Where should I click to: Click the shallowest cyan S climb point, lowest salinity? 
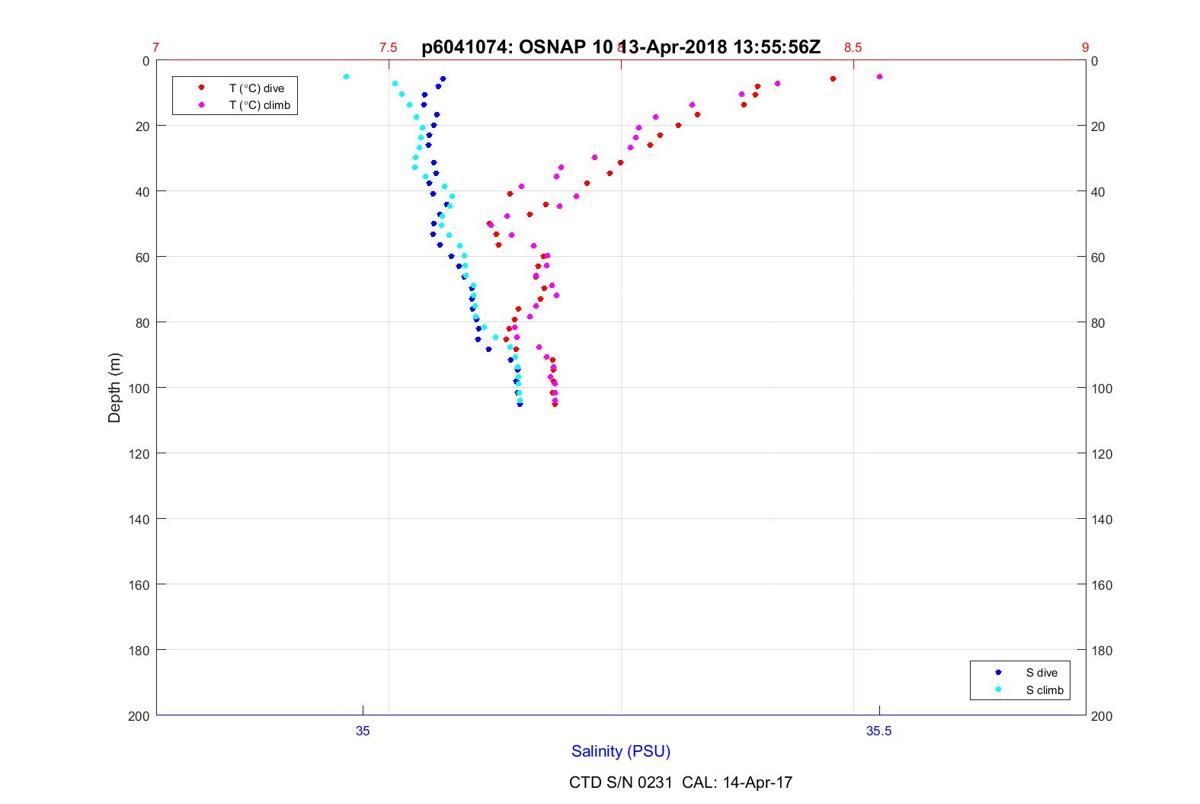pyautogui.click(x=346, y=76)
